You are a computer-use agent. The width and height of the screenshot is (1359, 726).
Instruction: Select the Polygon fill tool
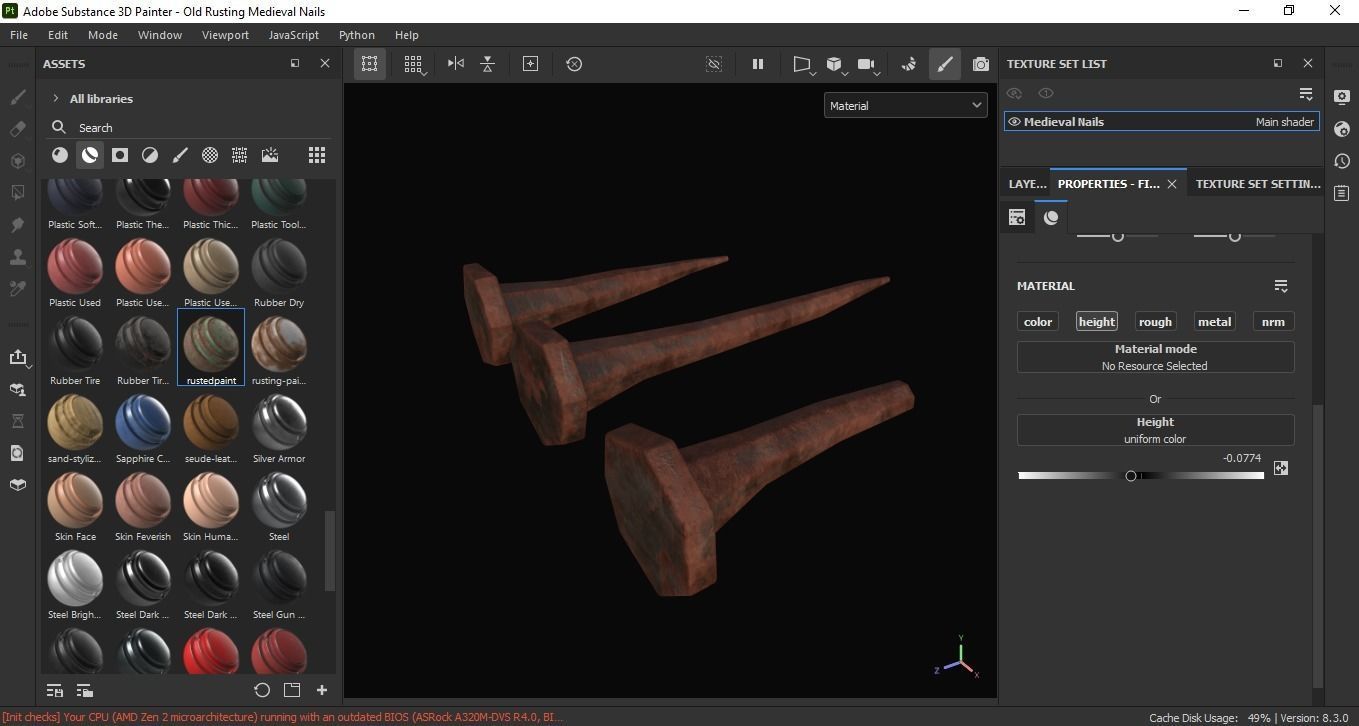coord(17,193)
